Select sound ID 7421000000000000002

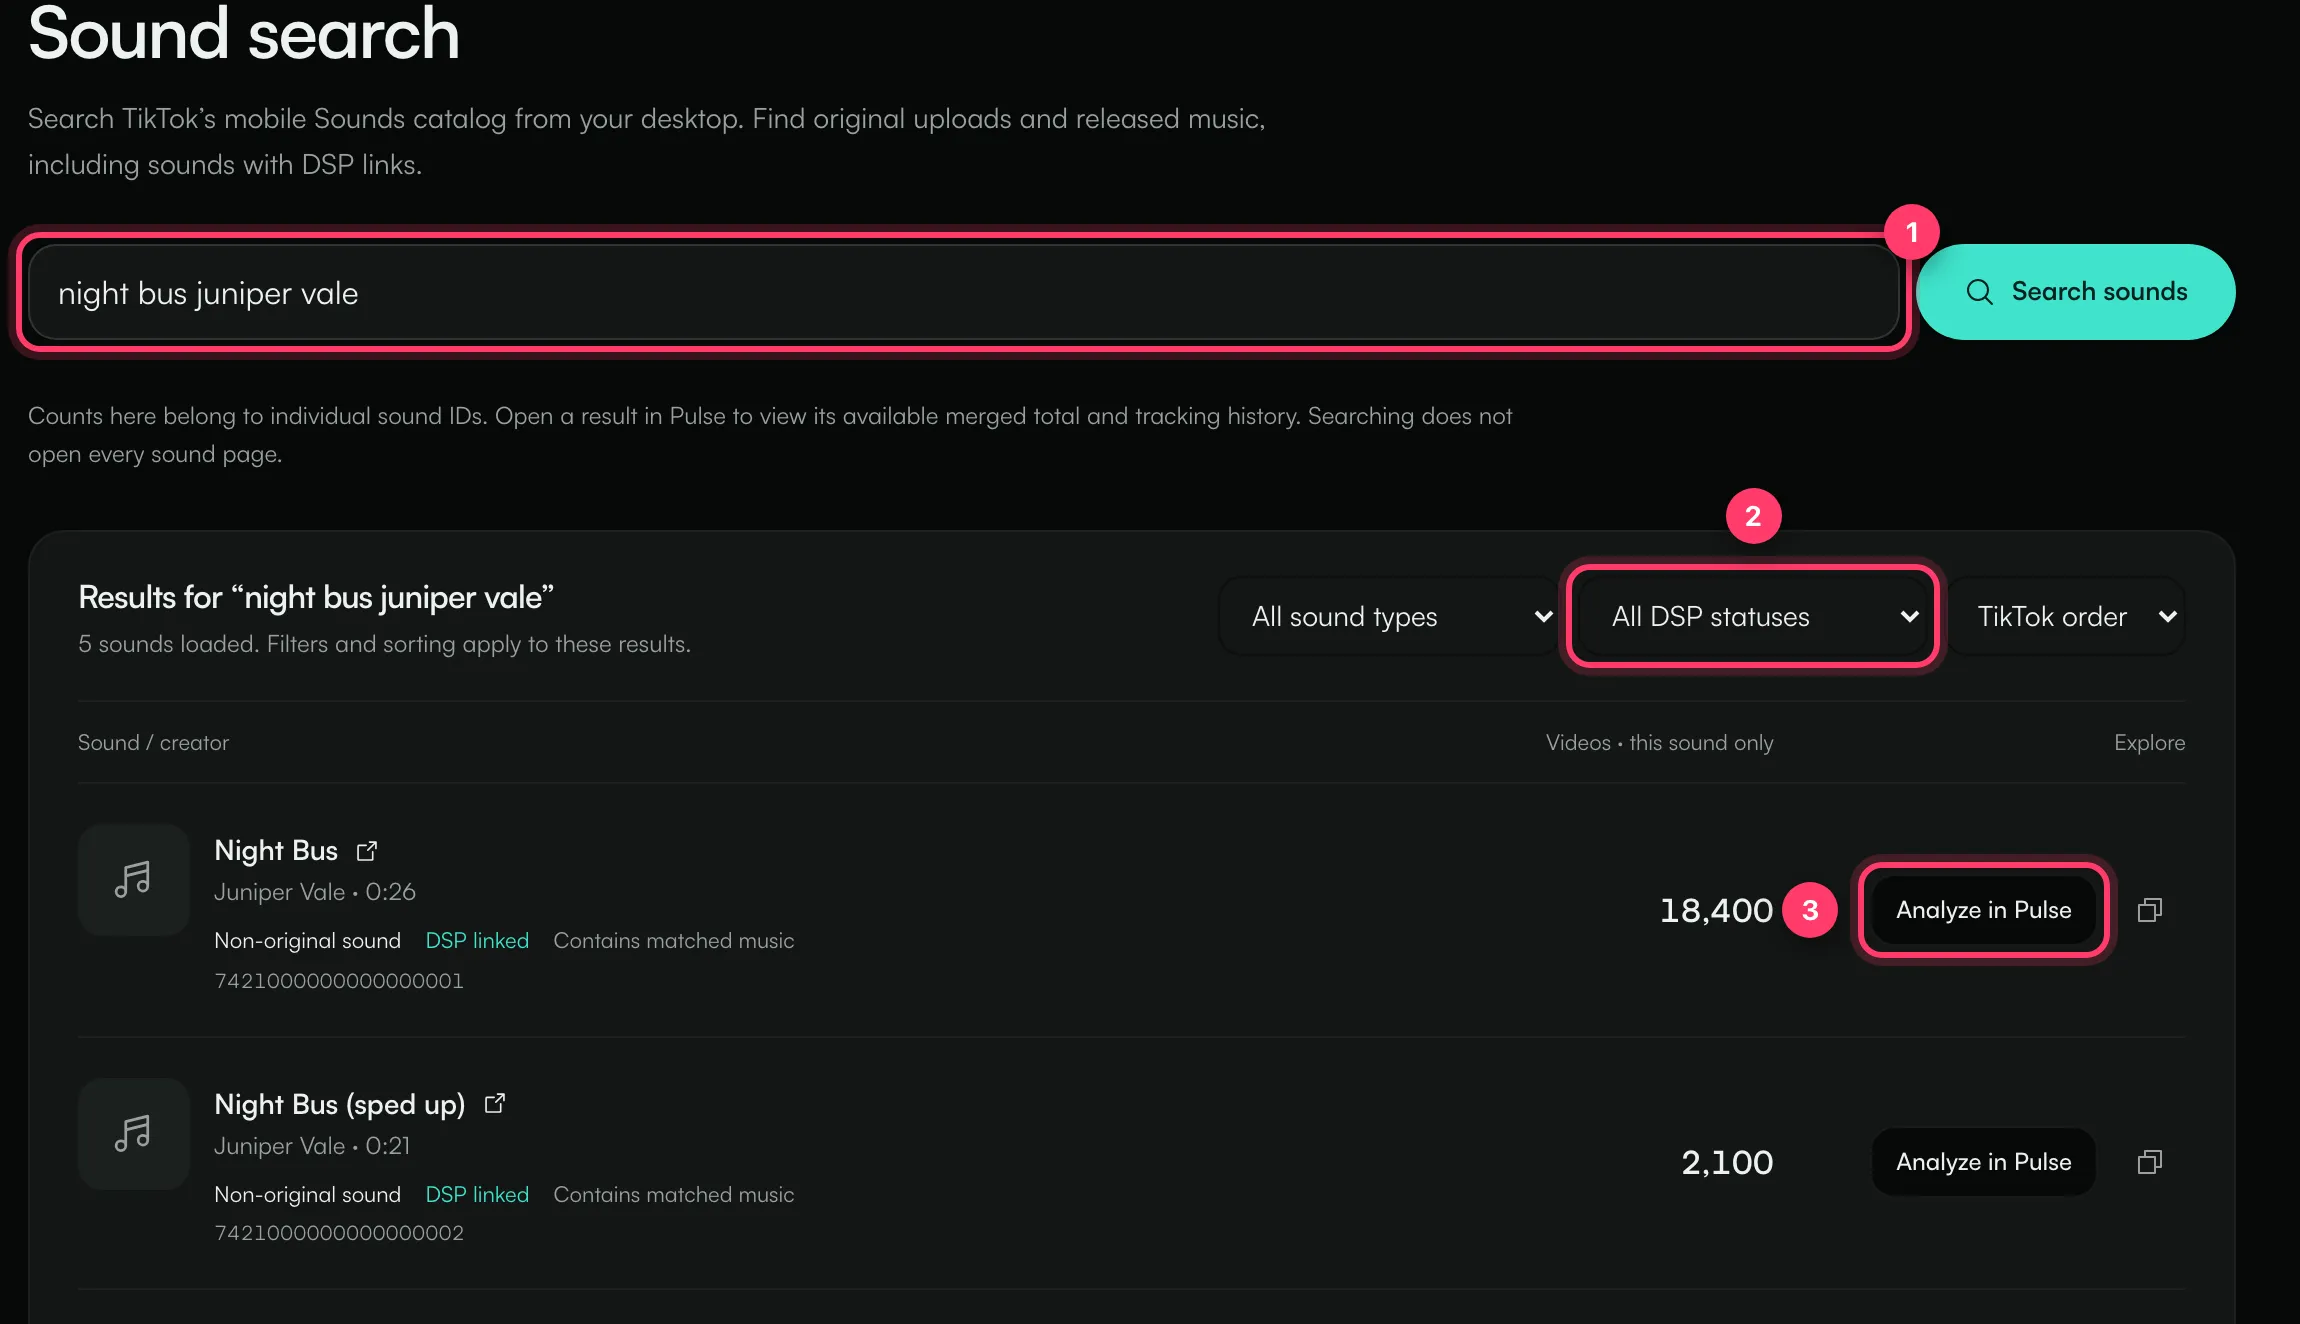(339, 1233)
